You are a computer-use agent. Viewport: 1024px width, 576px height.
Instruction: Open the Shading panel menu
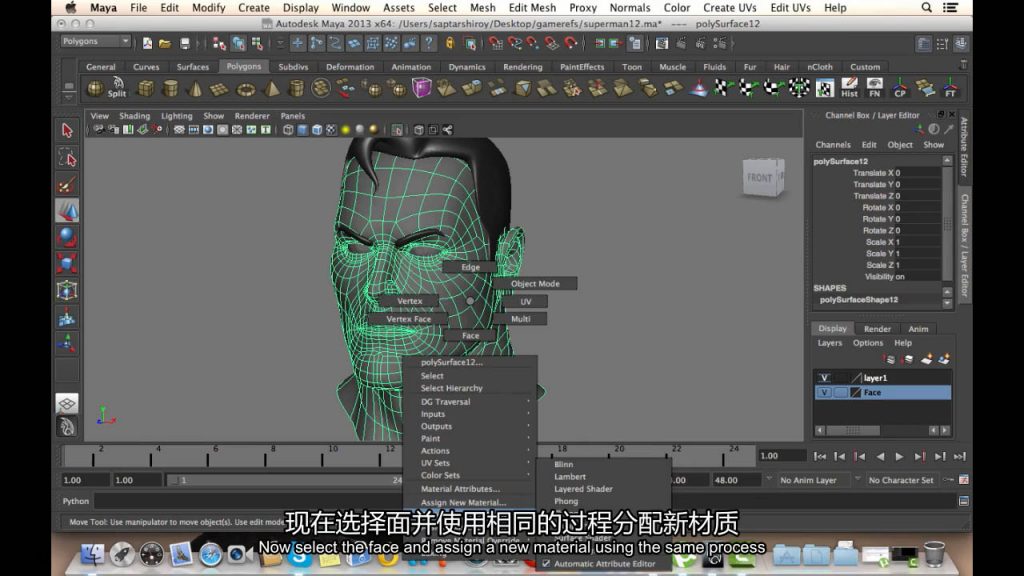click(x=135, y=116)
